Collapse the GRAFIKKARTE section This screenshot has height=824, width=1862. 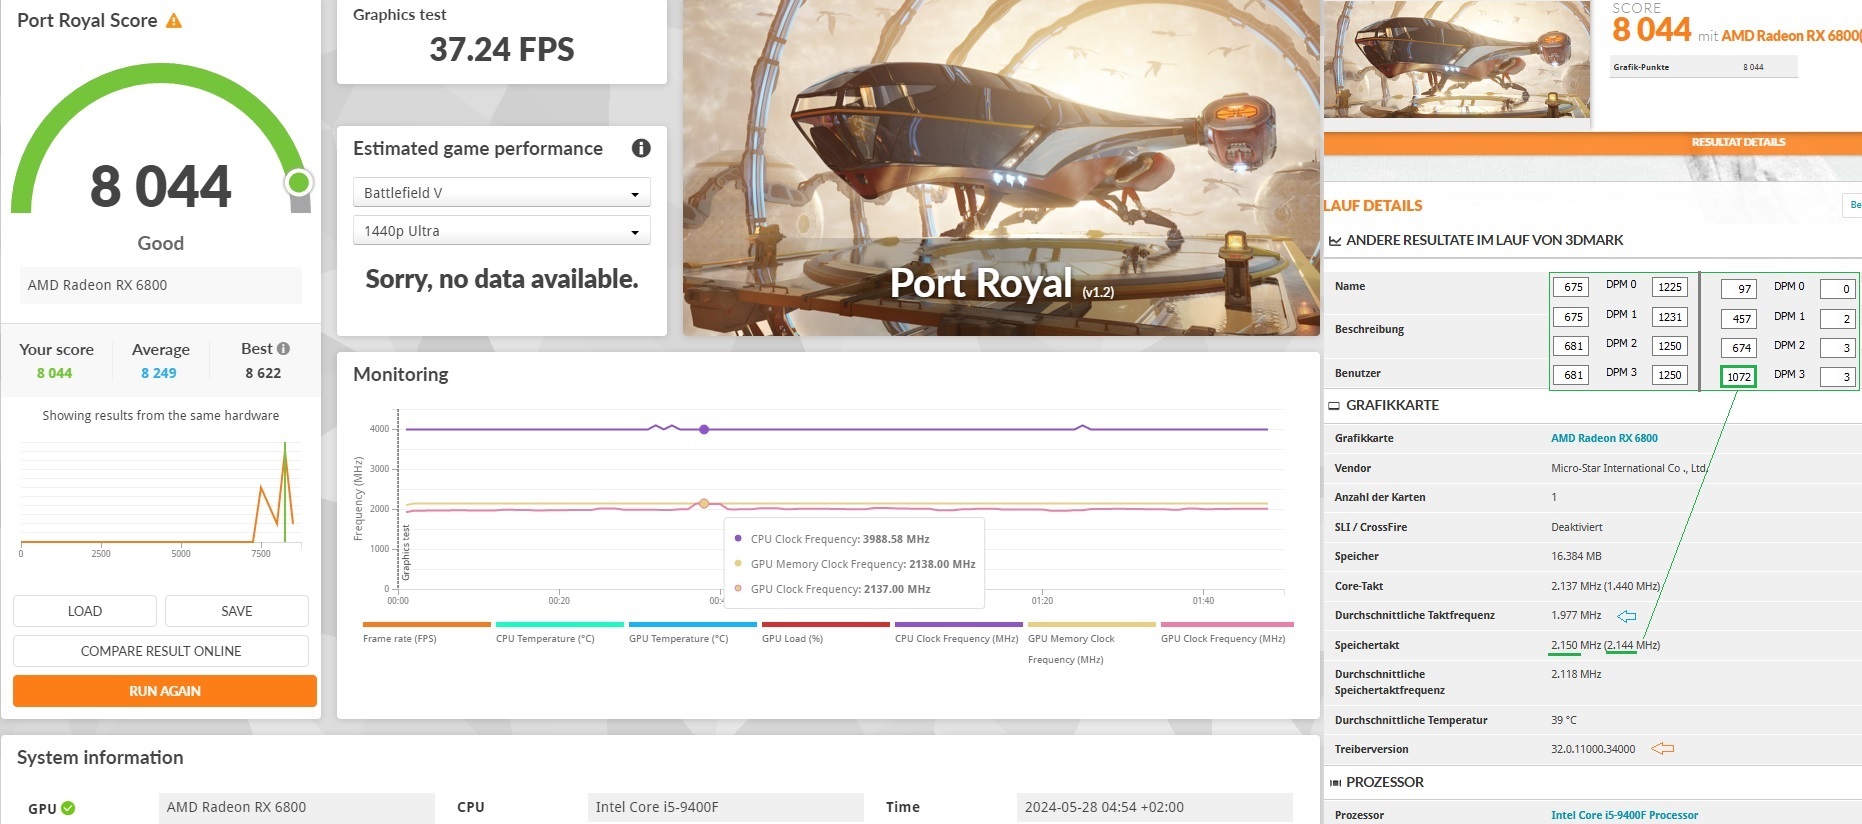[x=1392, y=405]
